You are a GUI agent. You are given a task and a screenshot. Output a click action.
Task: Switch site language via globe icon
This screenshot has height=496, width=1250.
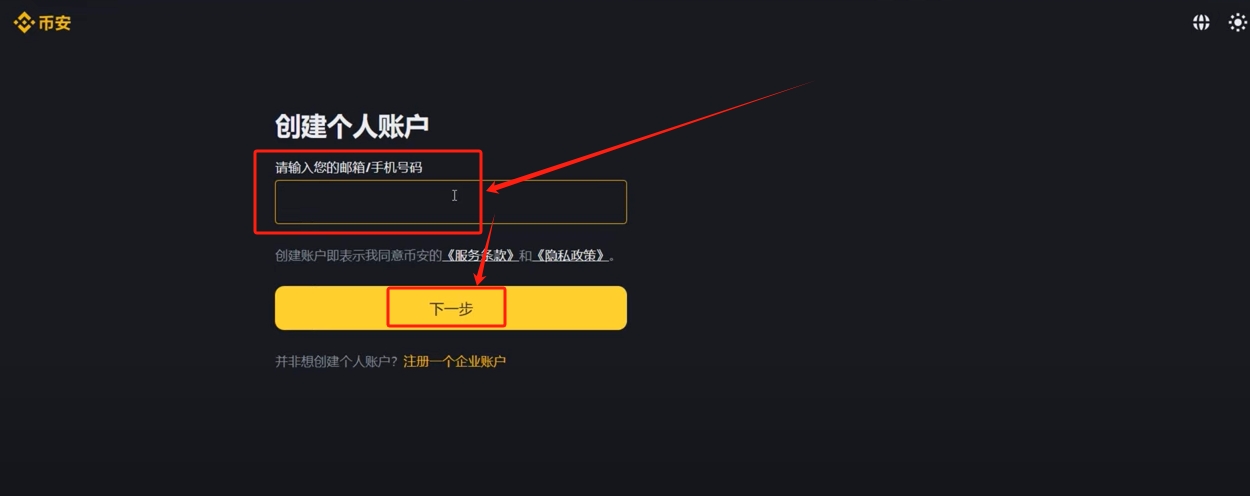coord(1201,22)
